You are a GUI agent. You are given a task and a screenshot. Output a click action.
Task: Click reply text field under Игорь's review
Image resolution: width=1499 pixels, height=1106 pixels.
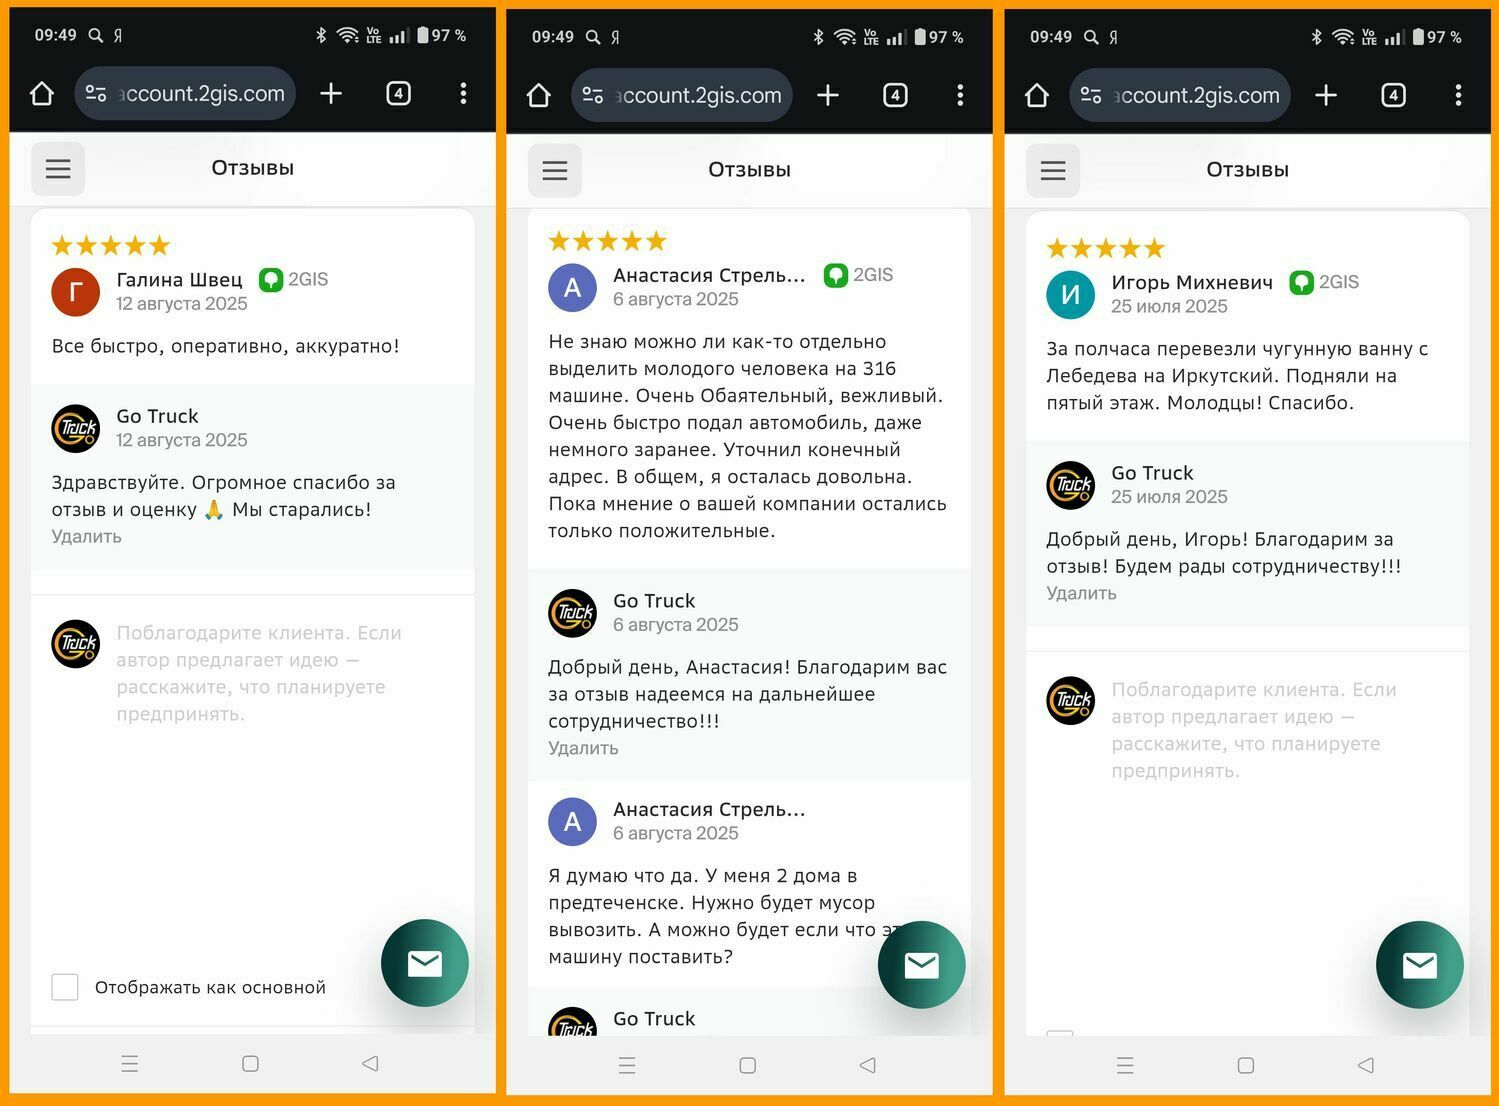click(1257, 730)
